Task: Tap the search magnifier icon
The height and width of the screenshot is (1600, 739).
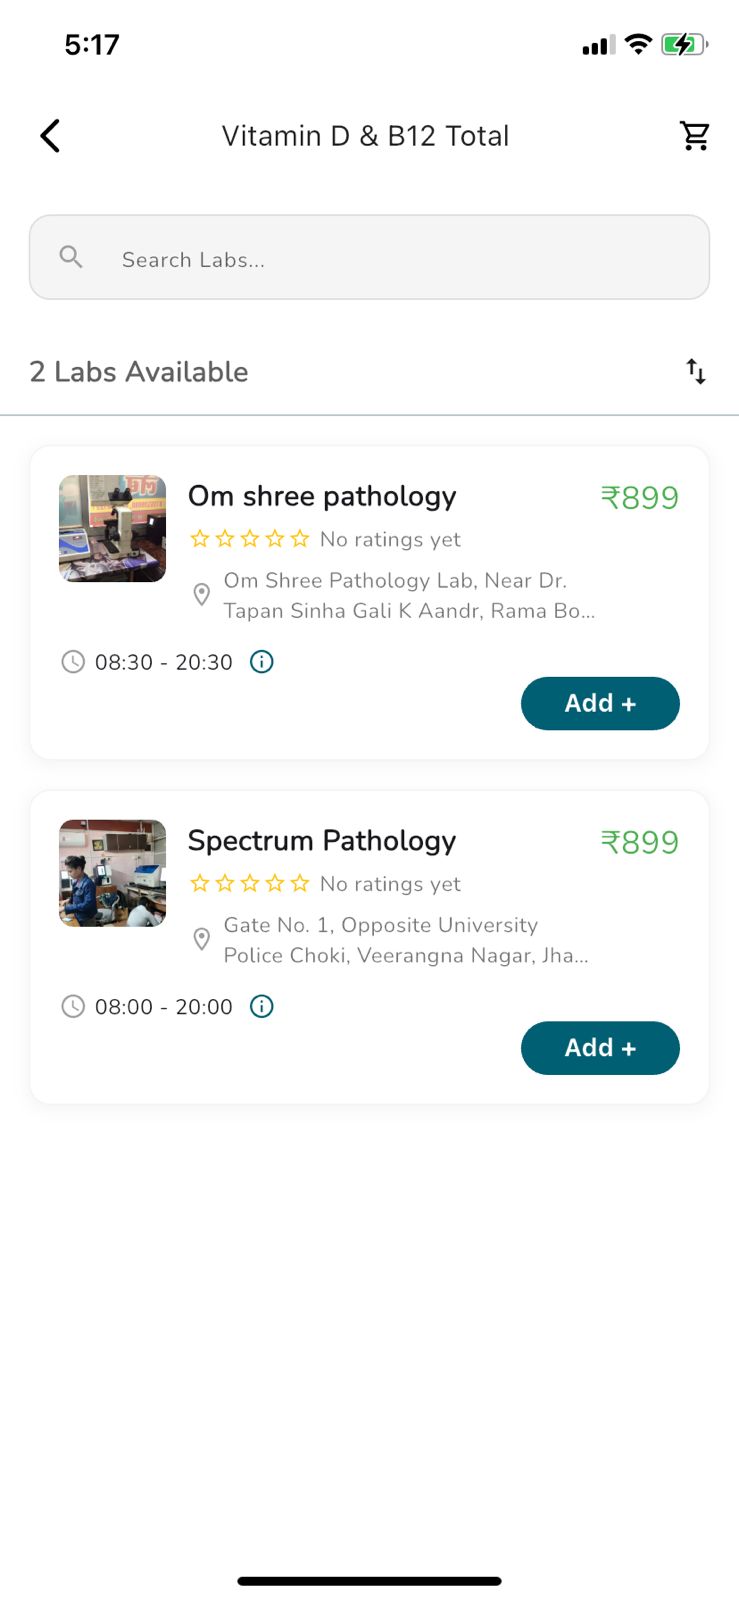Action: (x=71, y=258)
